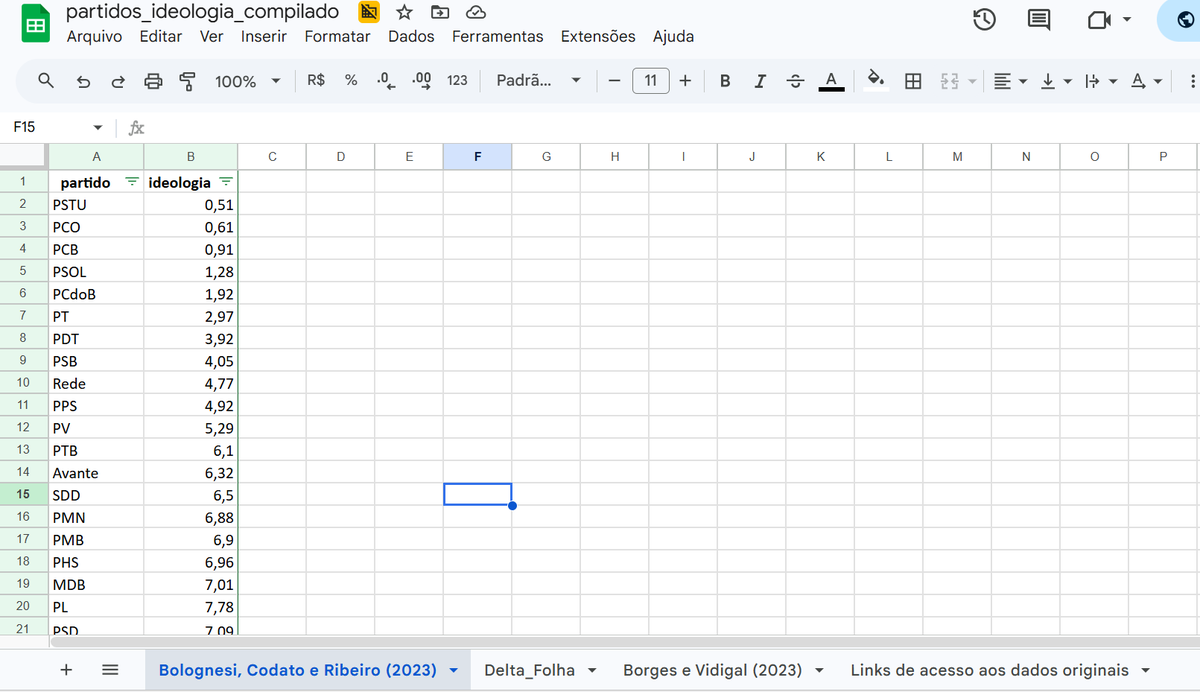Screen dimensions: 1200x692
Task: Open the horizontal align dropdown
Action: [x=1012, y=81]
